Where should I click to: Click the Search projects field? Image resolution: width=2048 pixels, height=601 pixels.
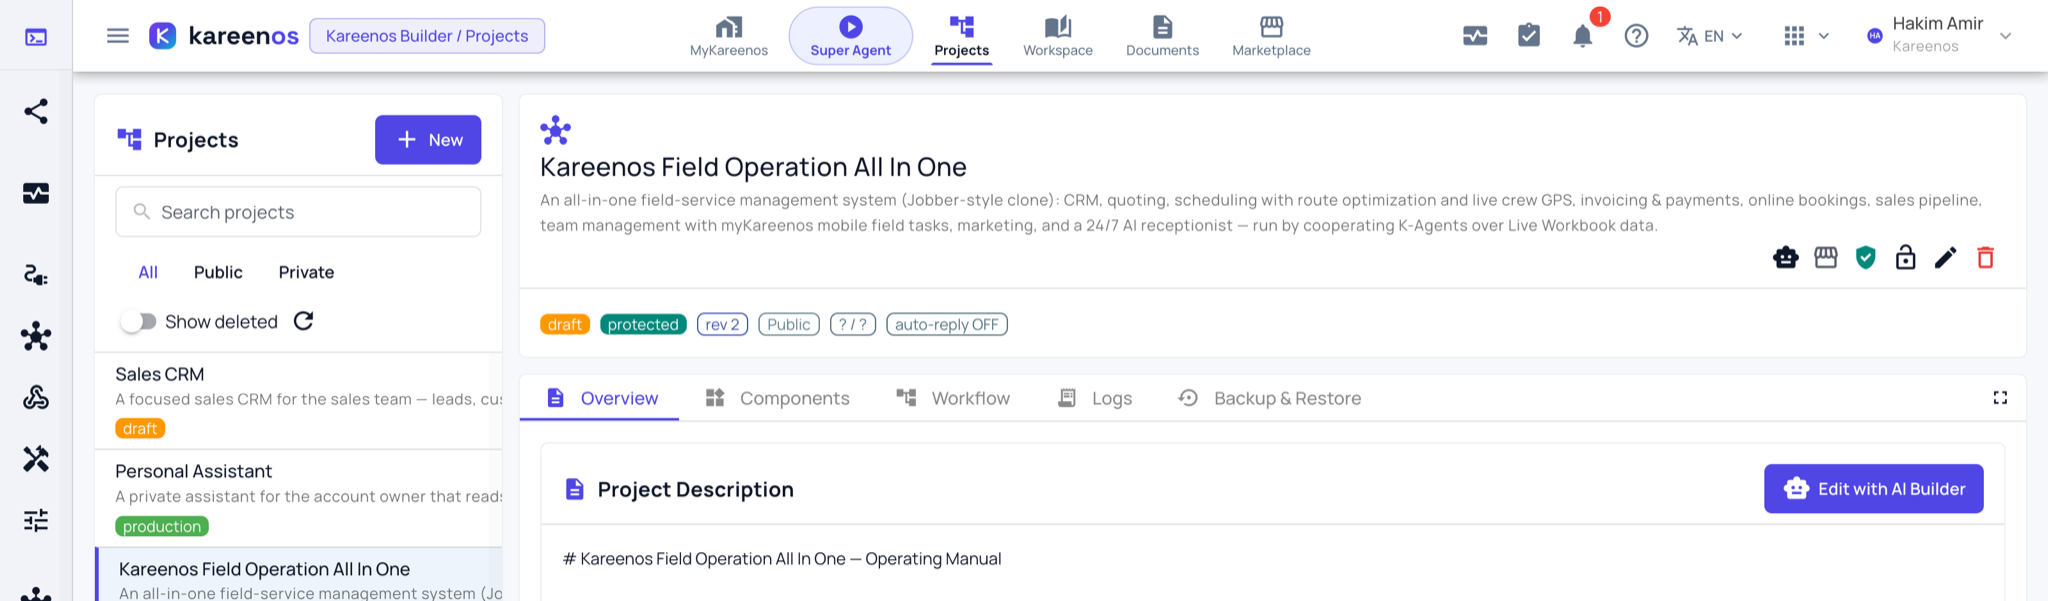(x=298, y=212)
